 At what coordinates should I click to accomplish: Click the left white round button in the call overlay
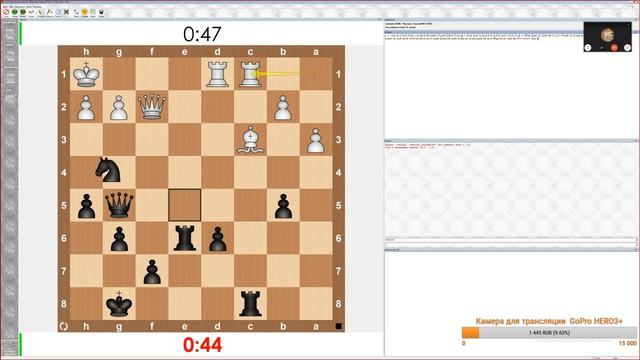coord(588,48)
